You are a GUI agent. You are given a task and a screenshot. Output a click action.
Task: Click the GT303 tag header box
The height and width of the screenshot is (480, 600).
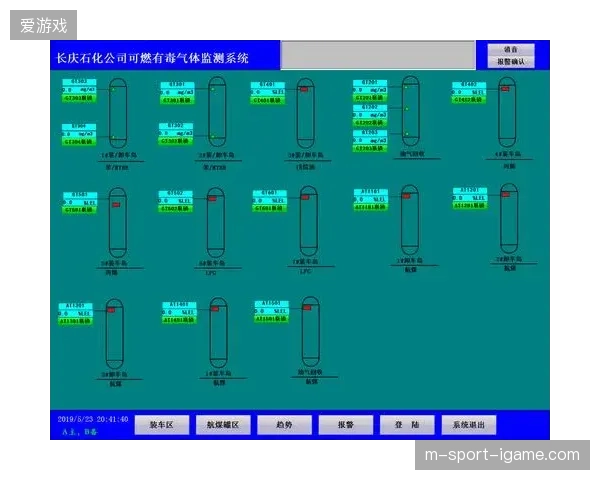point(79,82)
